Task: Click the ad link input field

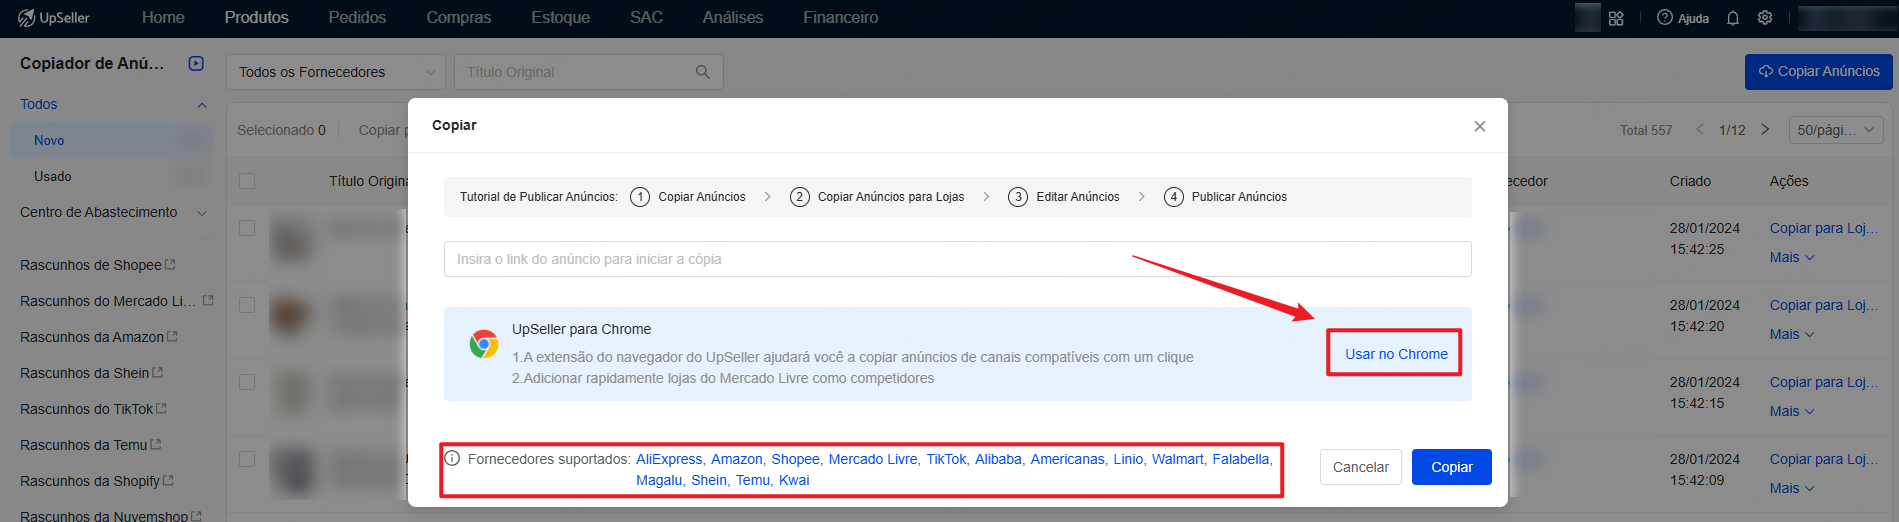Action: click(957, 259)
